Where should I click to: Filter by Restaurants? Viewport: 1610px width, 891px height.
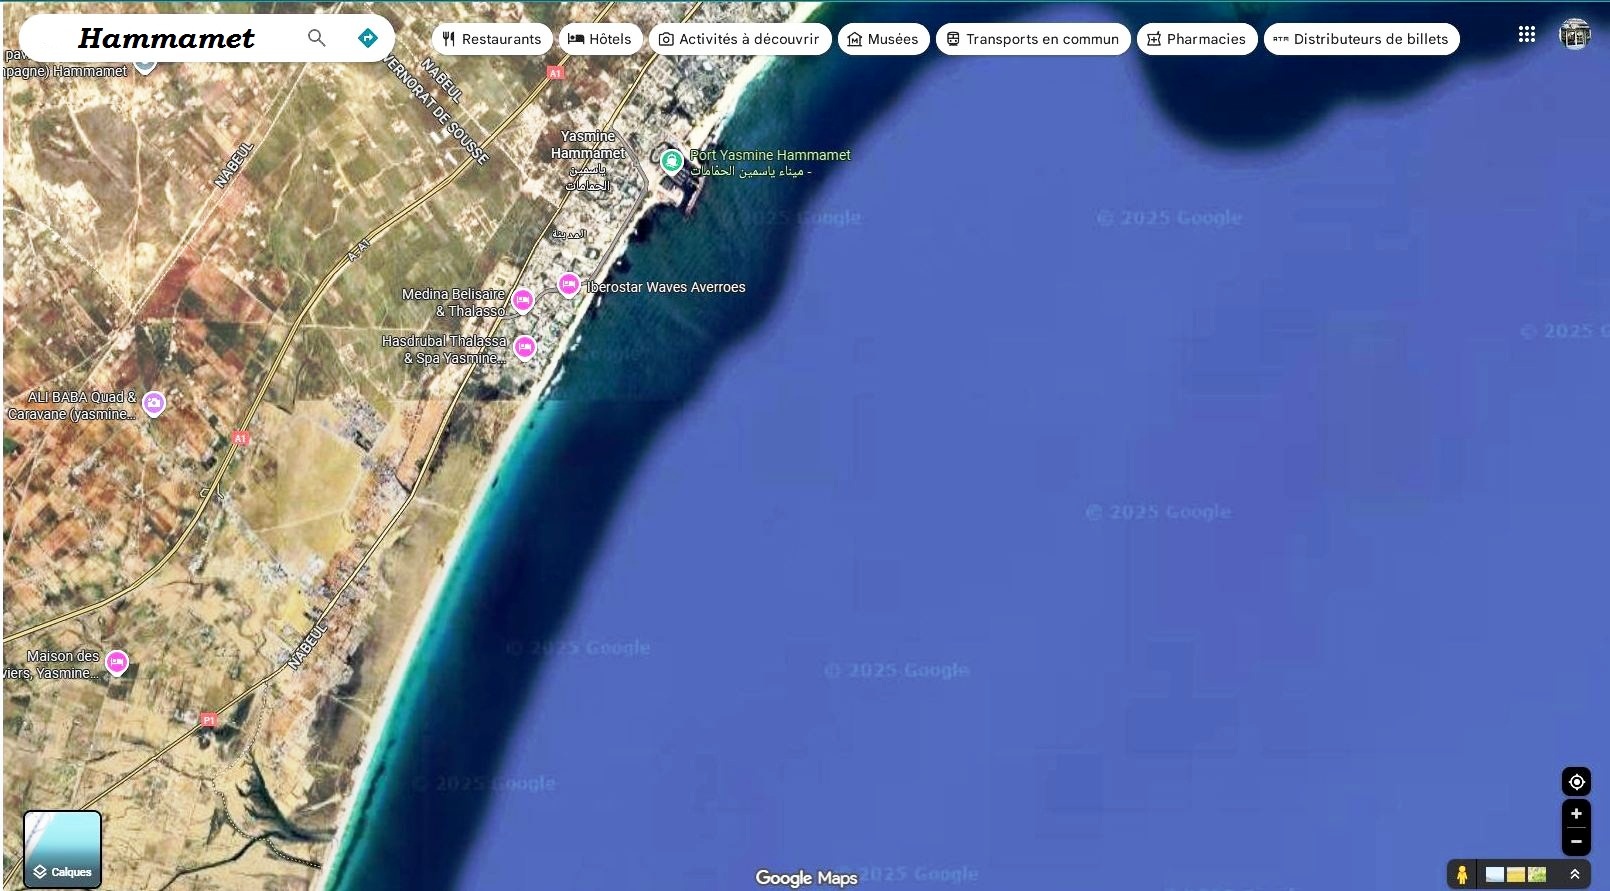click(492, 39)
